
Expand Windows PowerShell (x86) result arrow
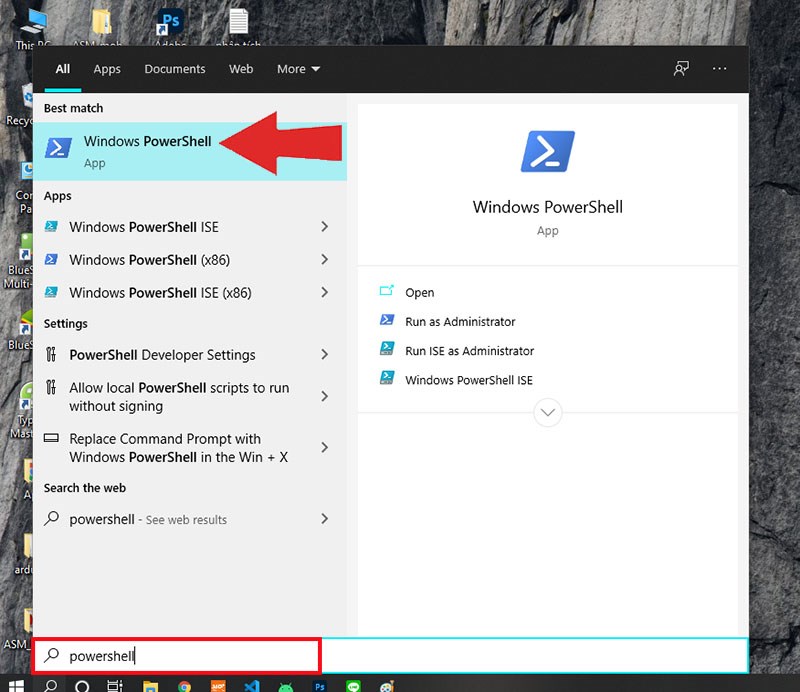coord(324,259)
